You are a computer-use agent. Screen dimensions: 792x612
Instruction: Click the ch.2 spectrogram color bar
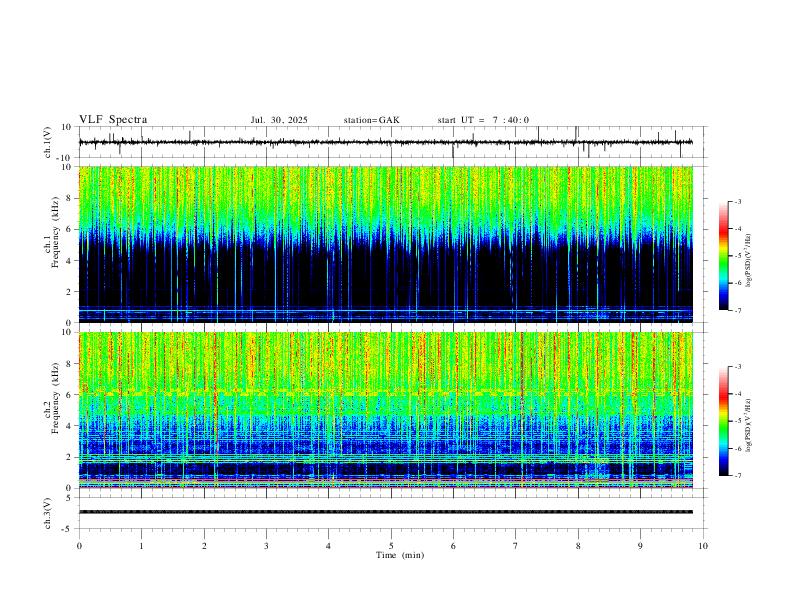click(724, 421)
